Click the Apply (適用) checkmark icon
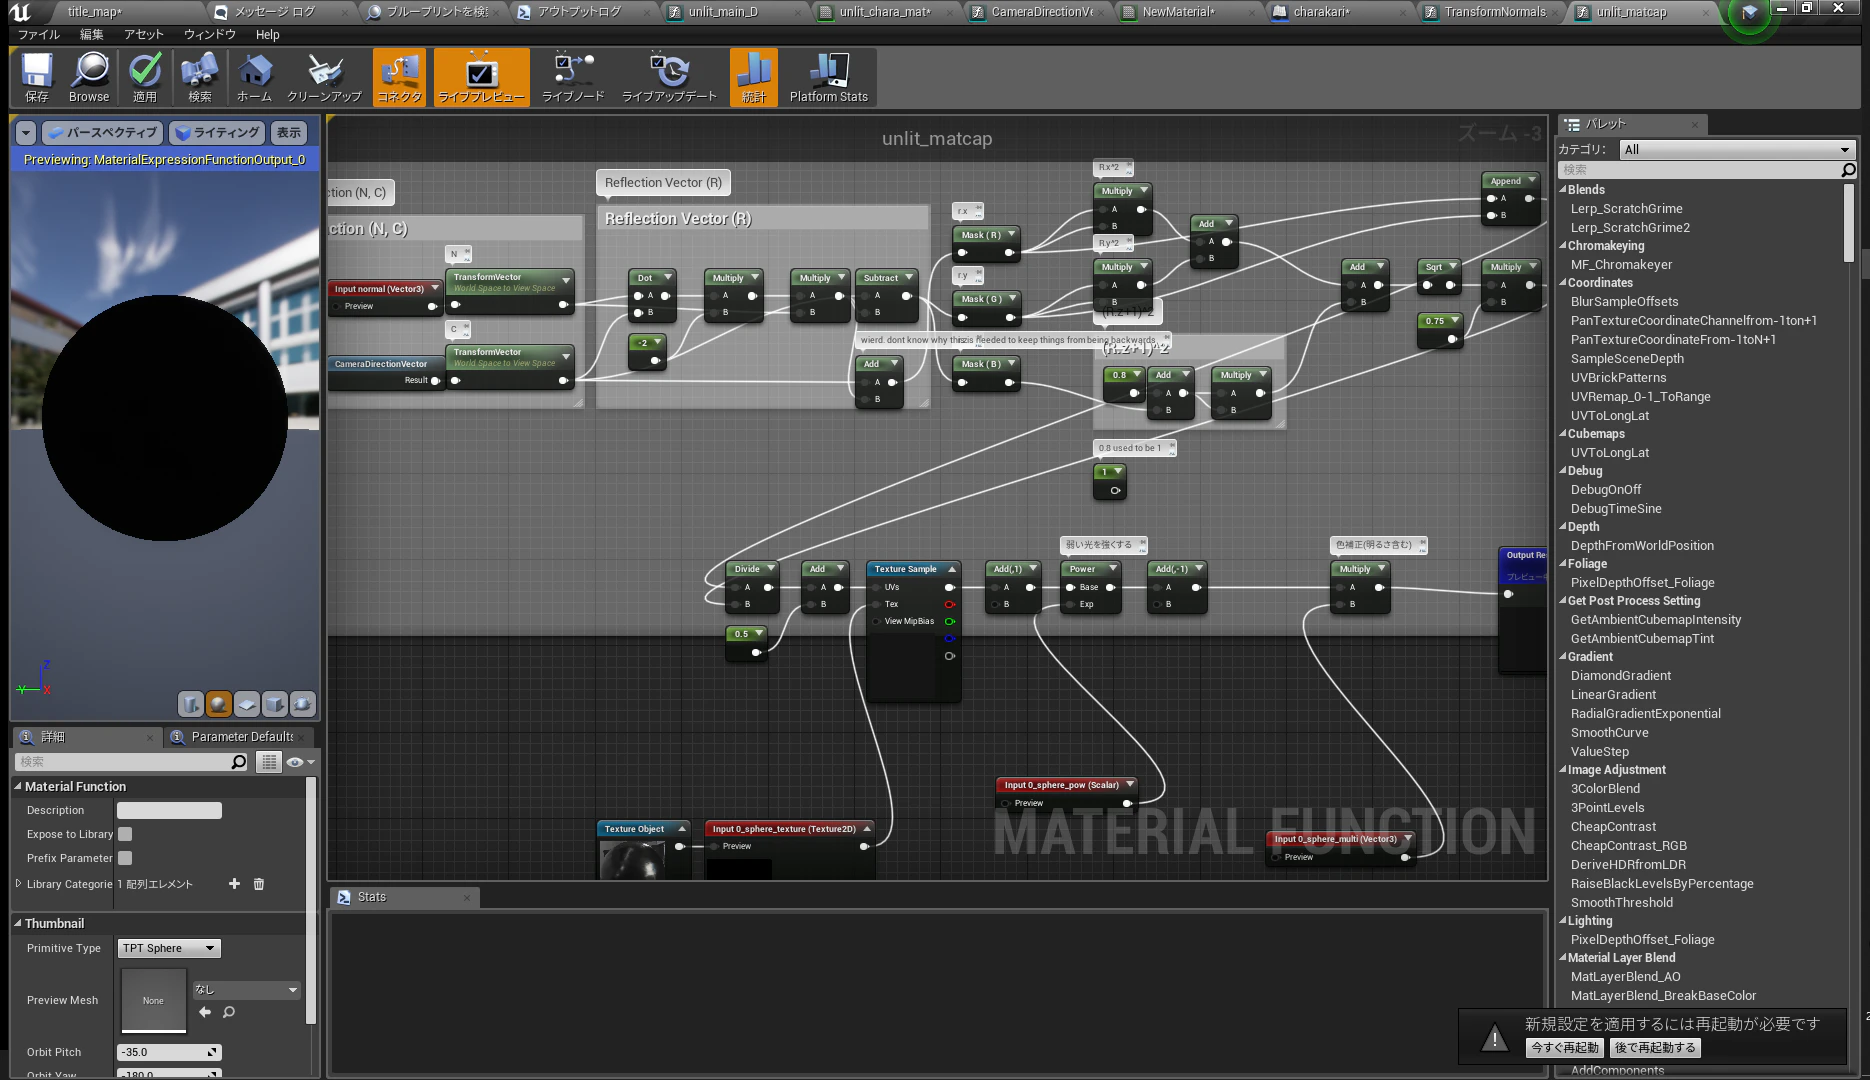1870x1080 pixels. click(x=145, y=77)
